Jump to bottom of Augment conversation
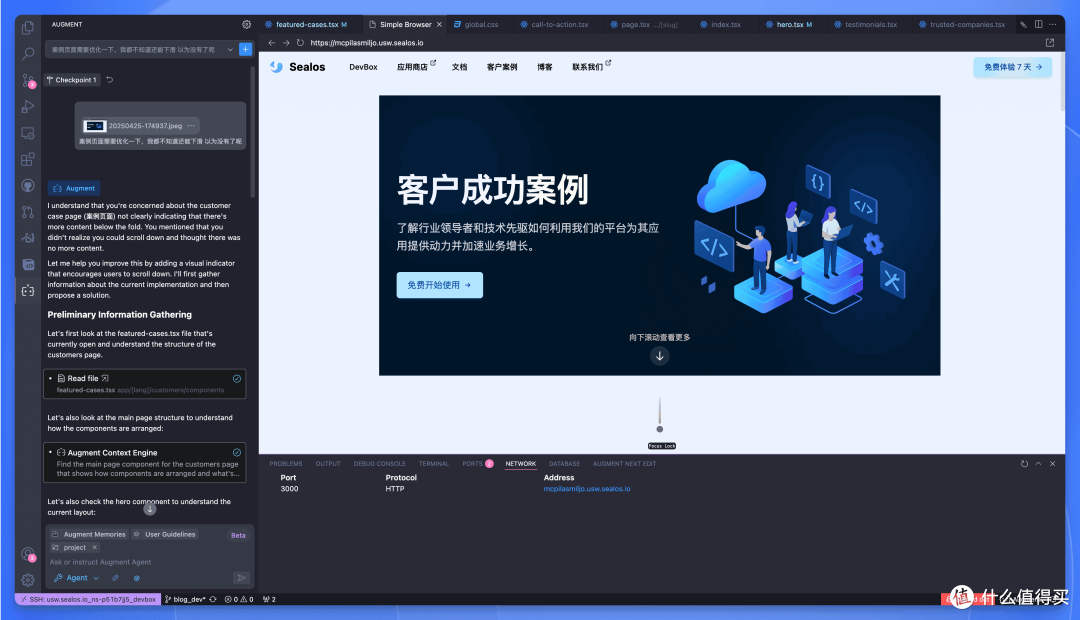This screenshot has width=1080, height=620. tap(149, 509)
